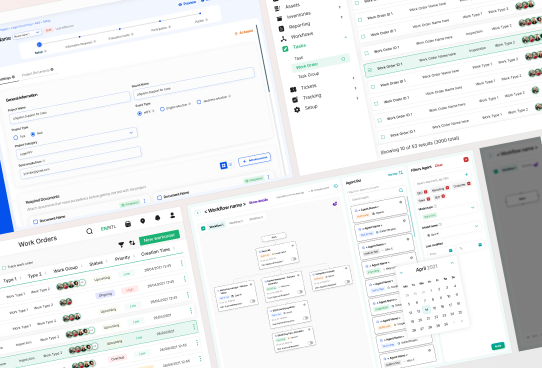Uncheck the highlighted Work Order ID 1 row checkbox

coord(370,70)
